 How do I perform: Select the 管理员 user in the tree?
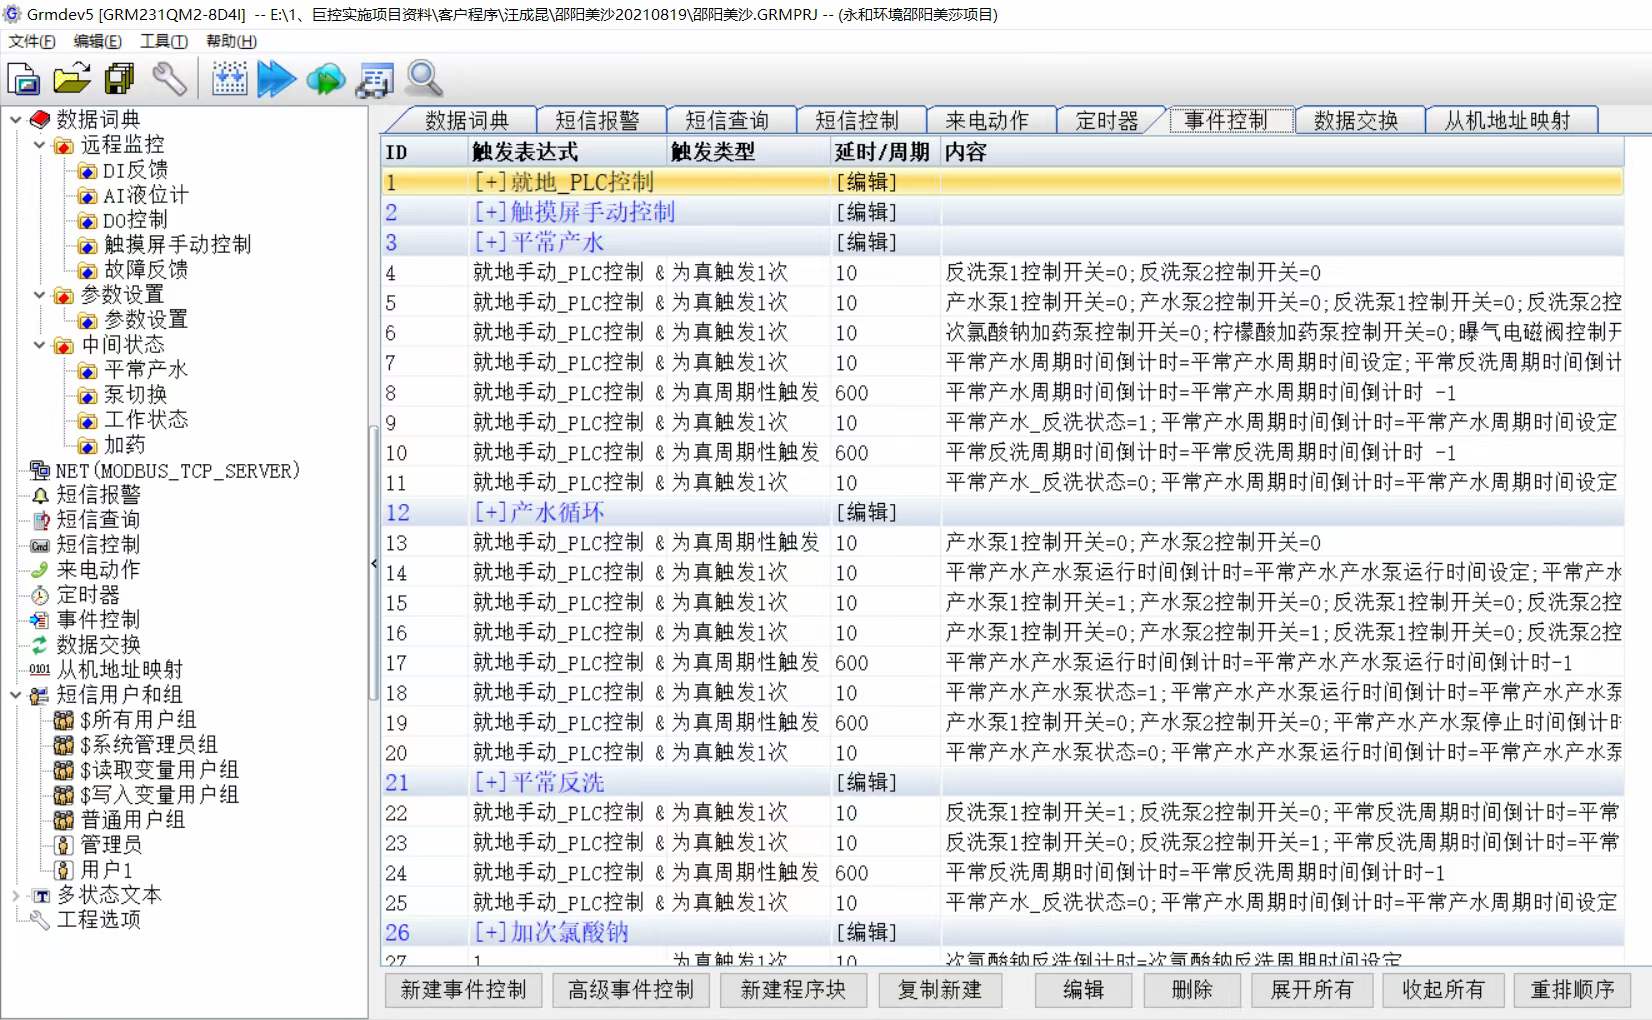pos(110,845)
